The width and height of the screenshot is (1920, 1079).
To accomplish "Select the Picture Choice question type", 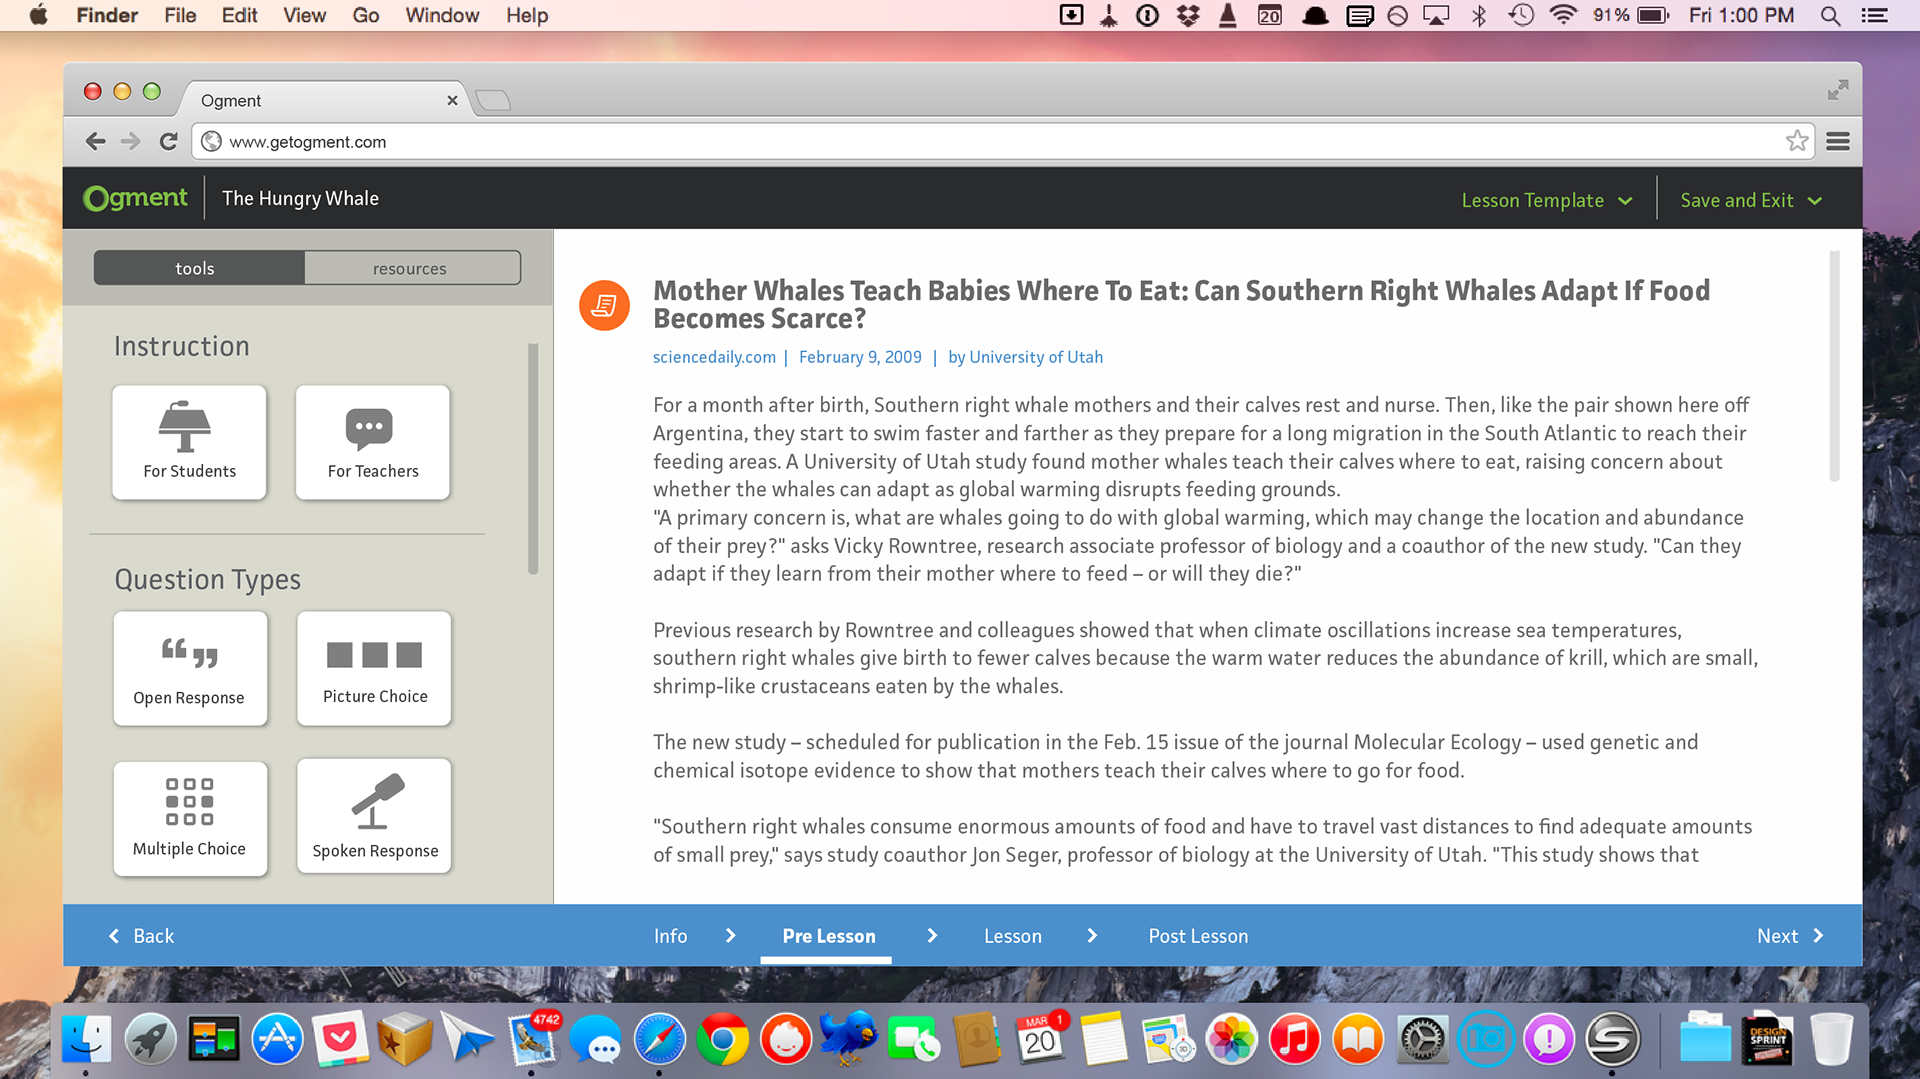I will click(x=374, y=668).
